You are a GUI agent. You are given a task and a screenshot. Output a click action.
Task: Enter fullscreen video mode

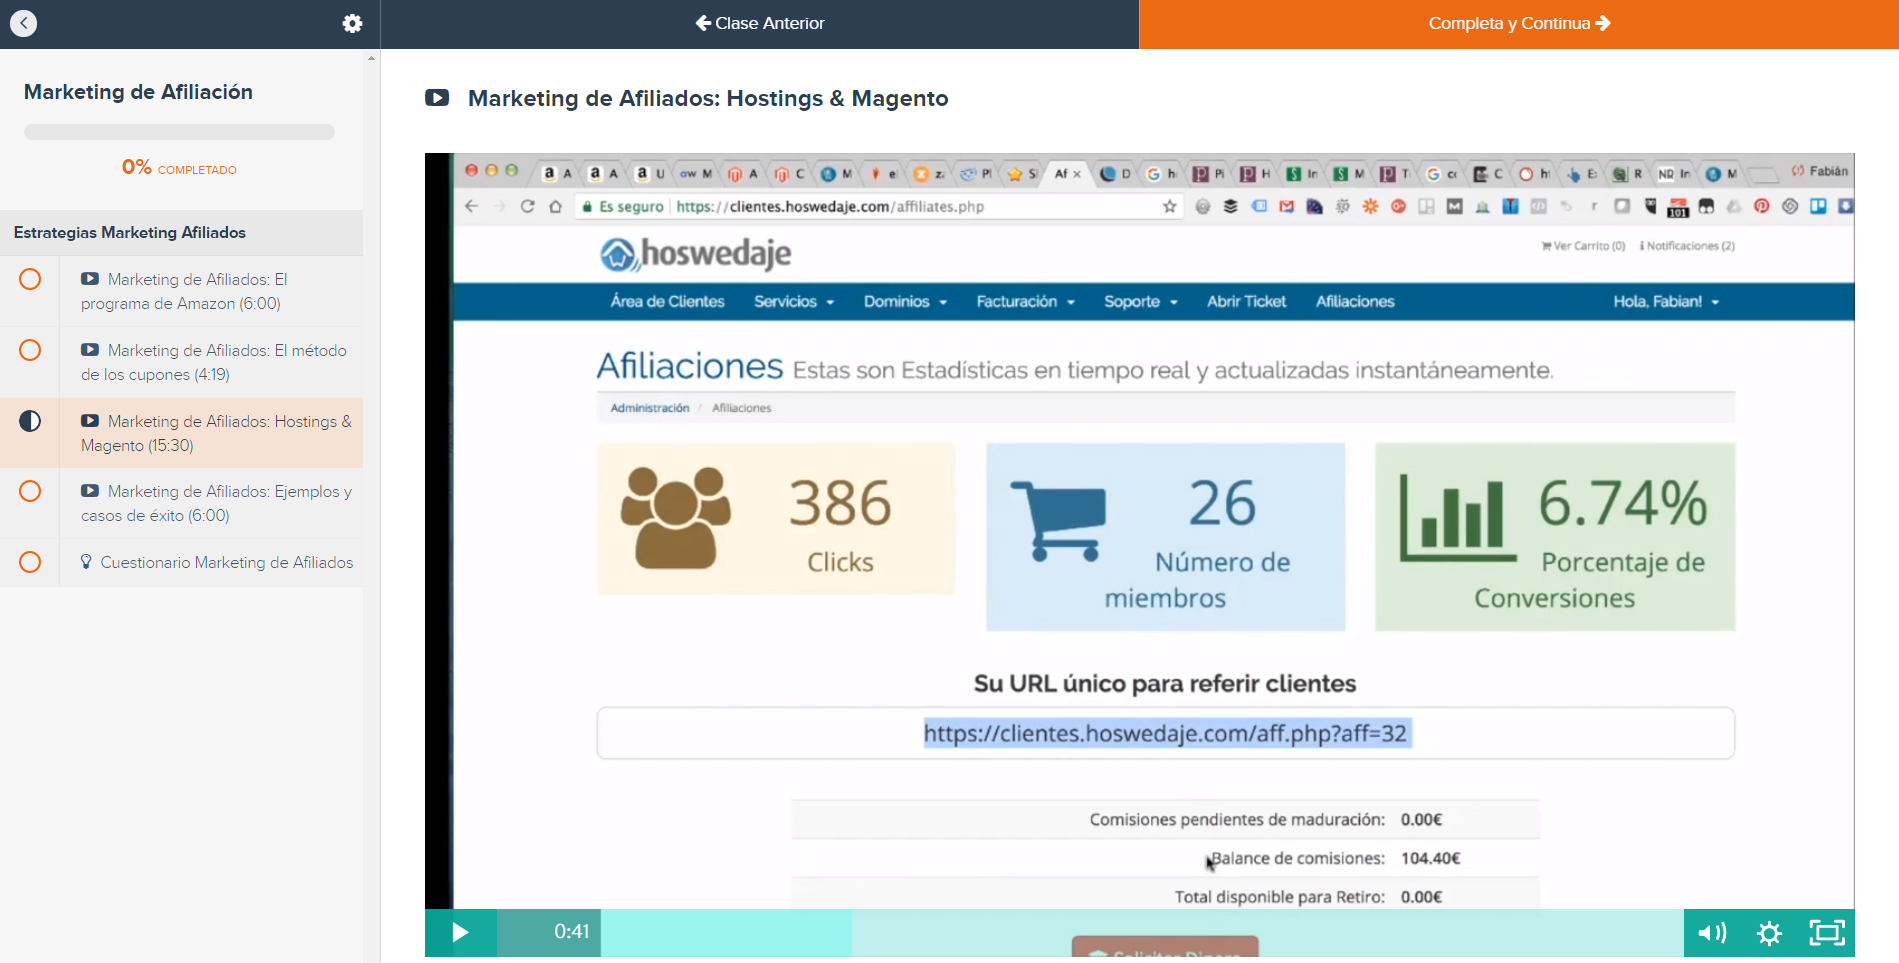pyautogui.click(x=1827, y=933)
